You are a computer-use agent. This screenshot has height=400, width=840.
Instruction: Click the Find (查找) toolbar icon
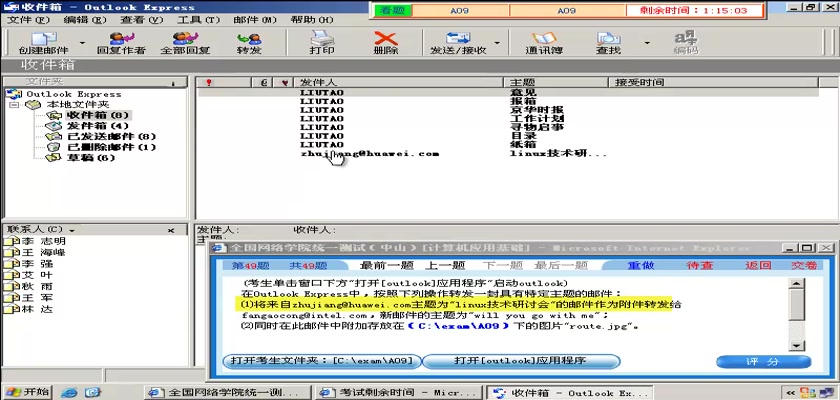tap(608, 43)
